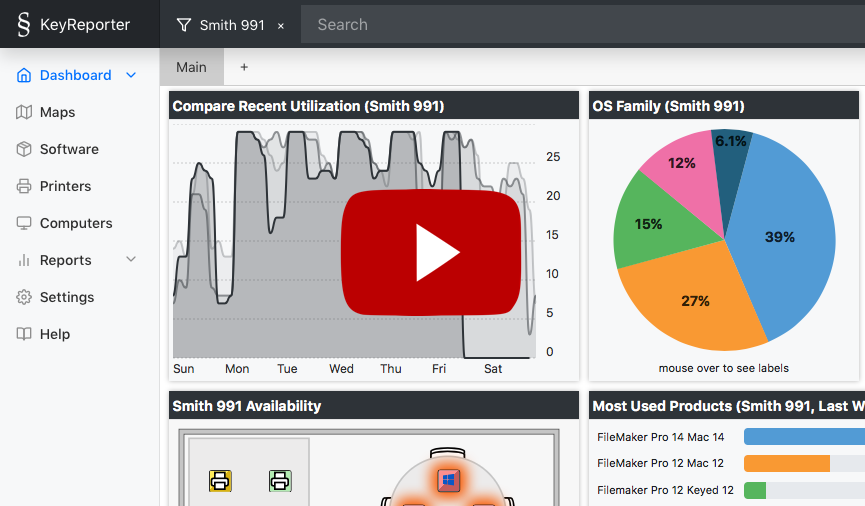Viewport: 865px width, 506px height.
Task: Play the video overlay on utilization chart
Action: click(431, 252)
